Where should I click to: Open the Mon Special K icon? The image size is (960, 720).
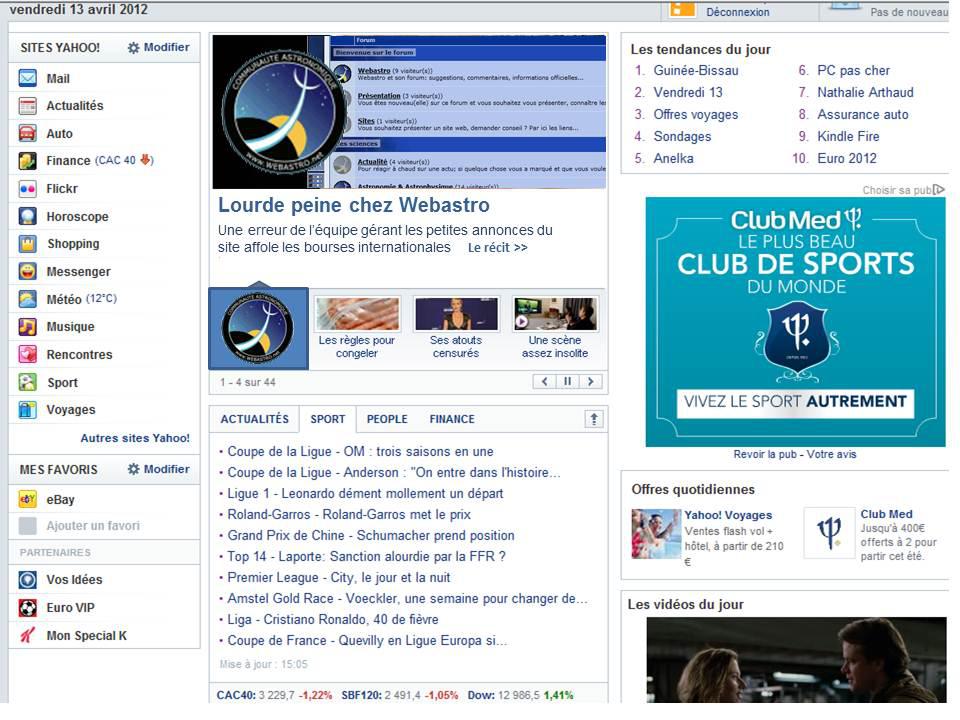[x=28, y=636]
